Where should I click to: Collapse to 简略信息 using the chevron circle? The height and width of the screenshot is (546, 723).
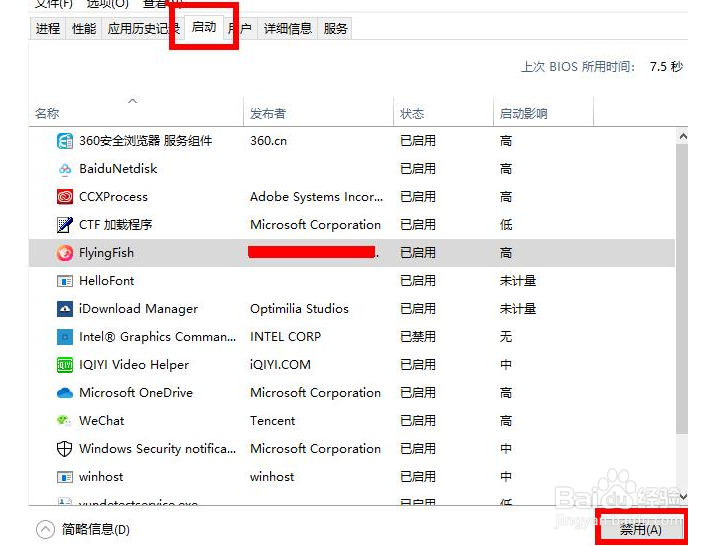click(45, 529)
